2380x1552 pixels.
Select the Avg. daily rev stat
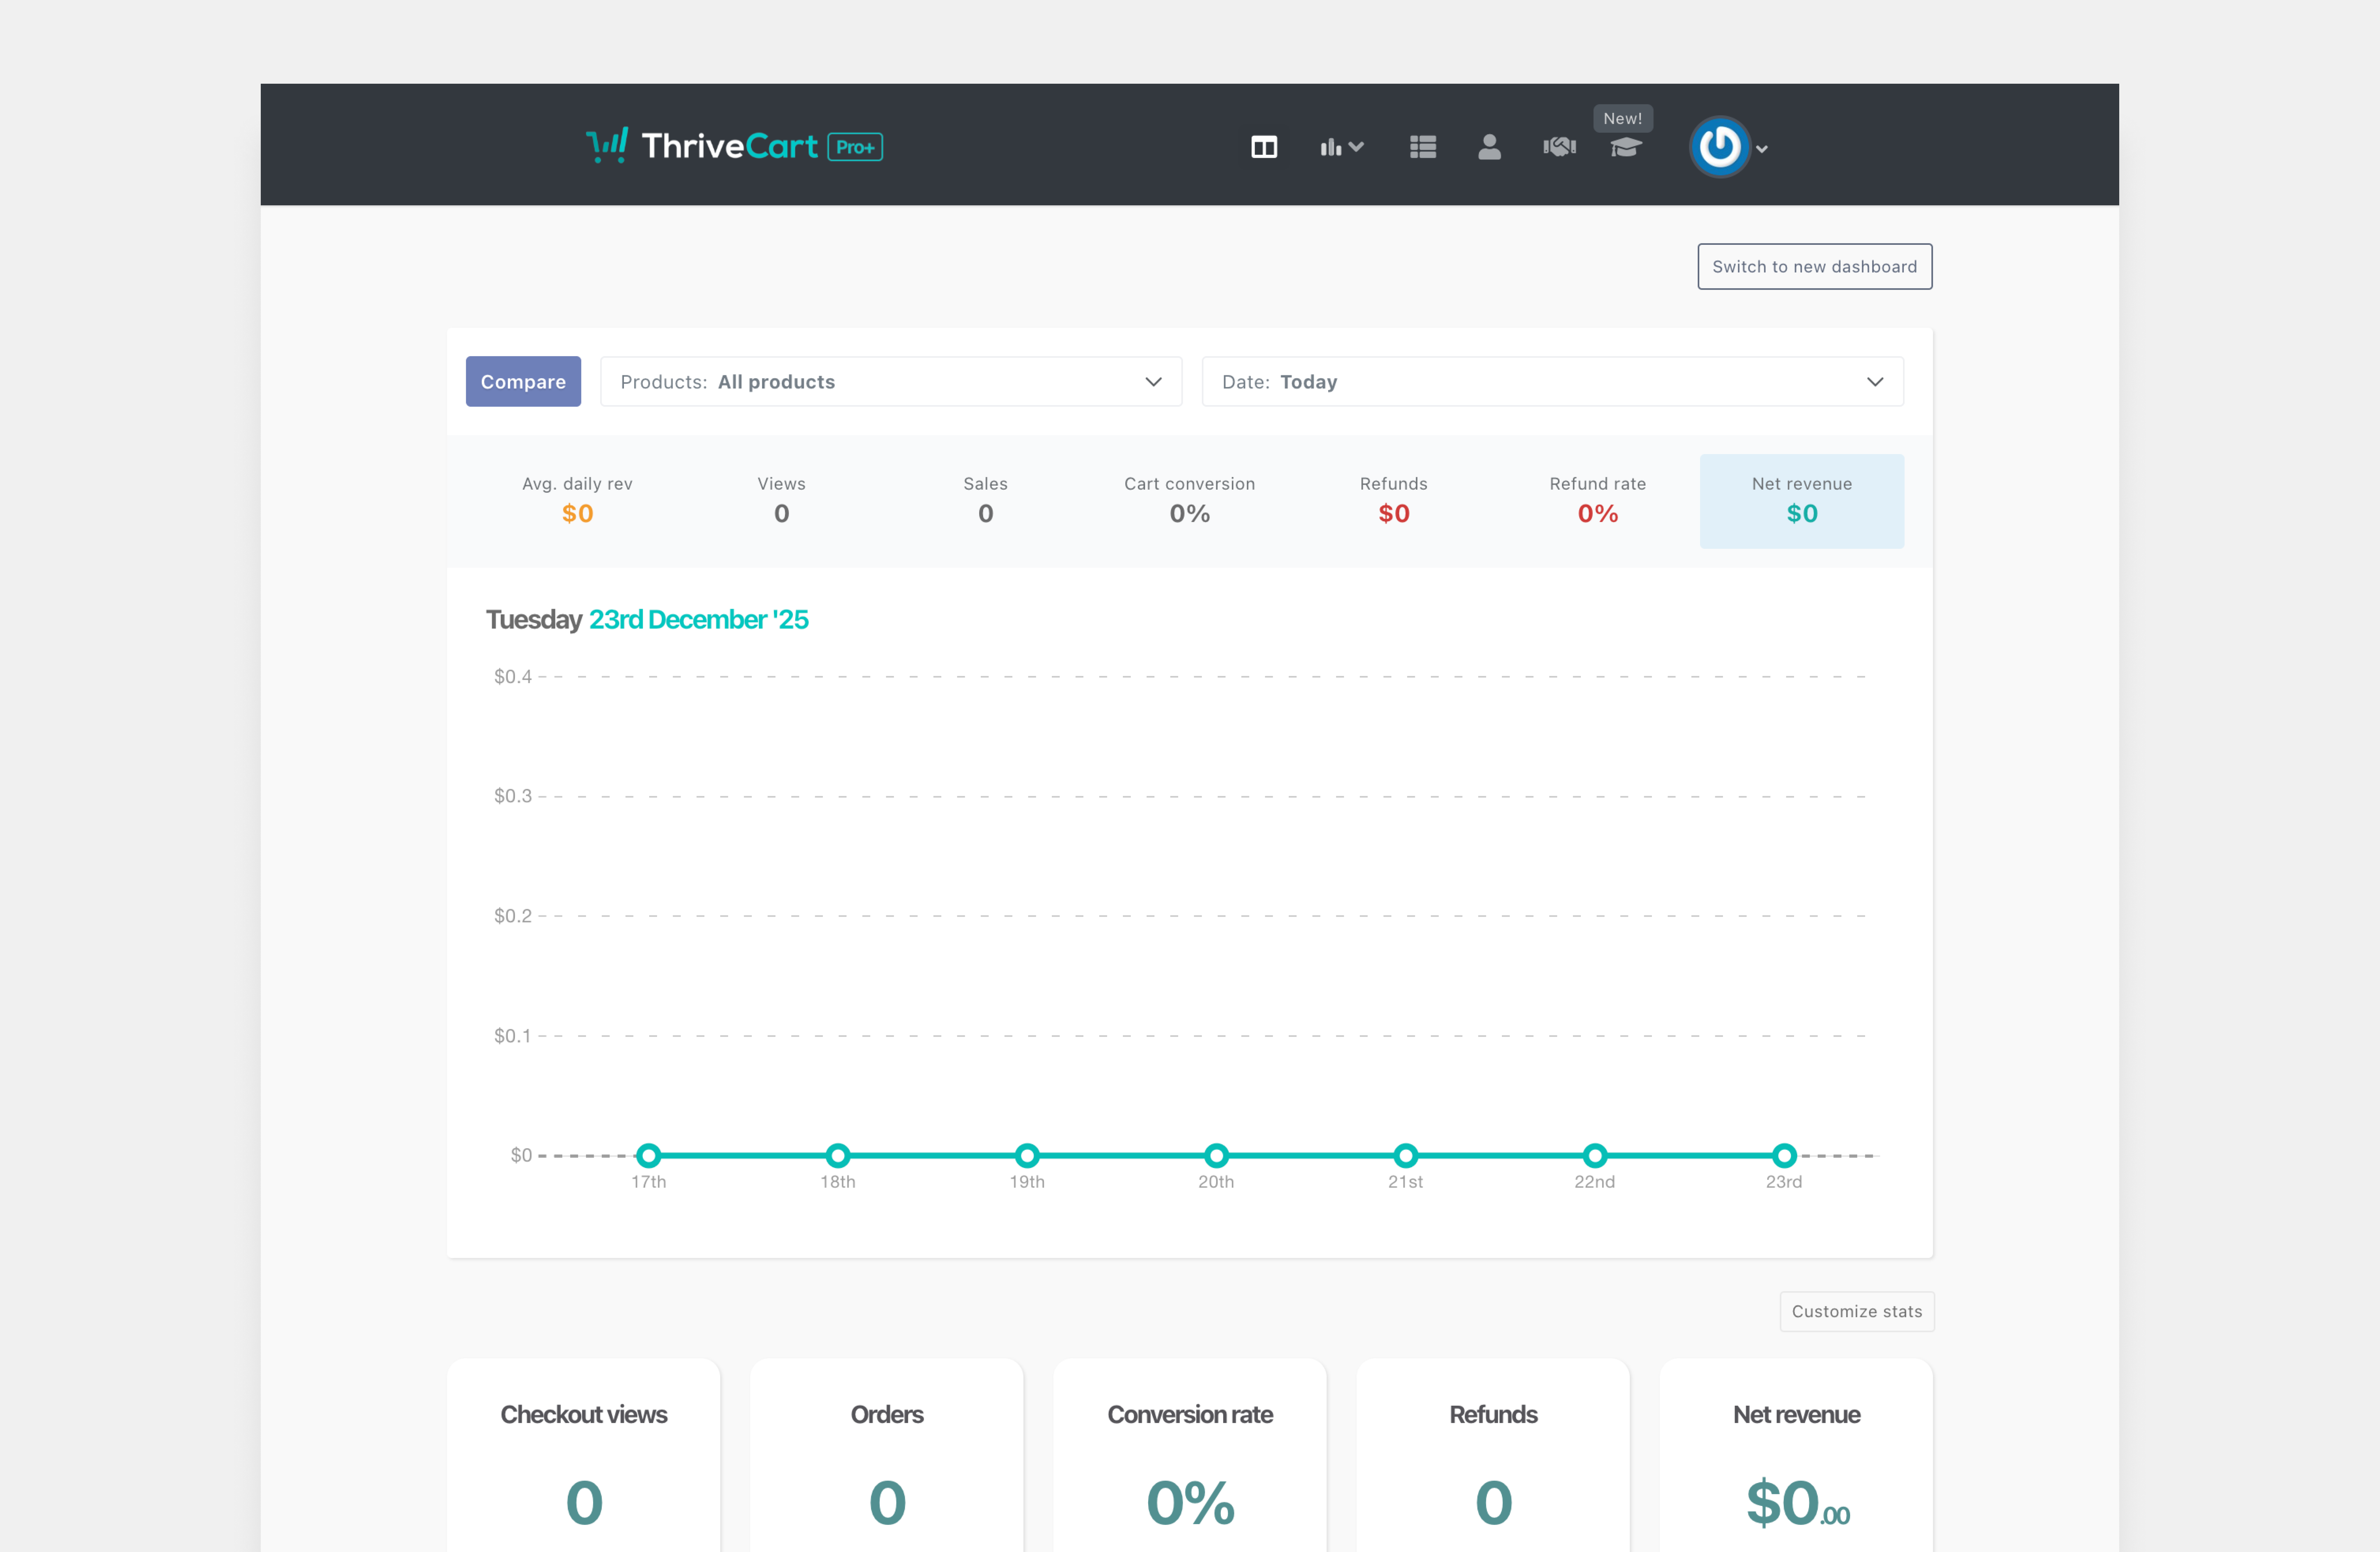pyautogui.click(x=577, y=500)
